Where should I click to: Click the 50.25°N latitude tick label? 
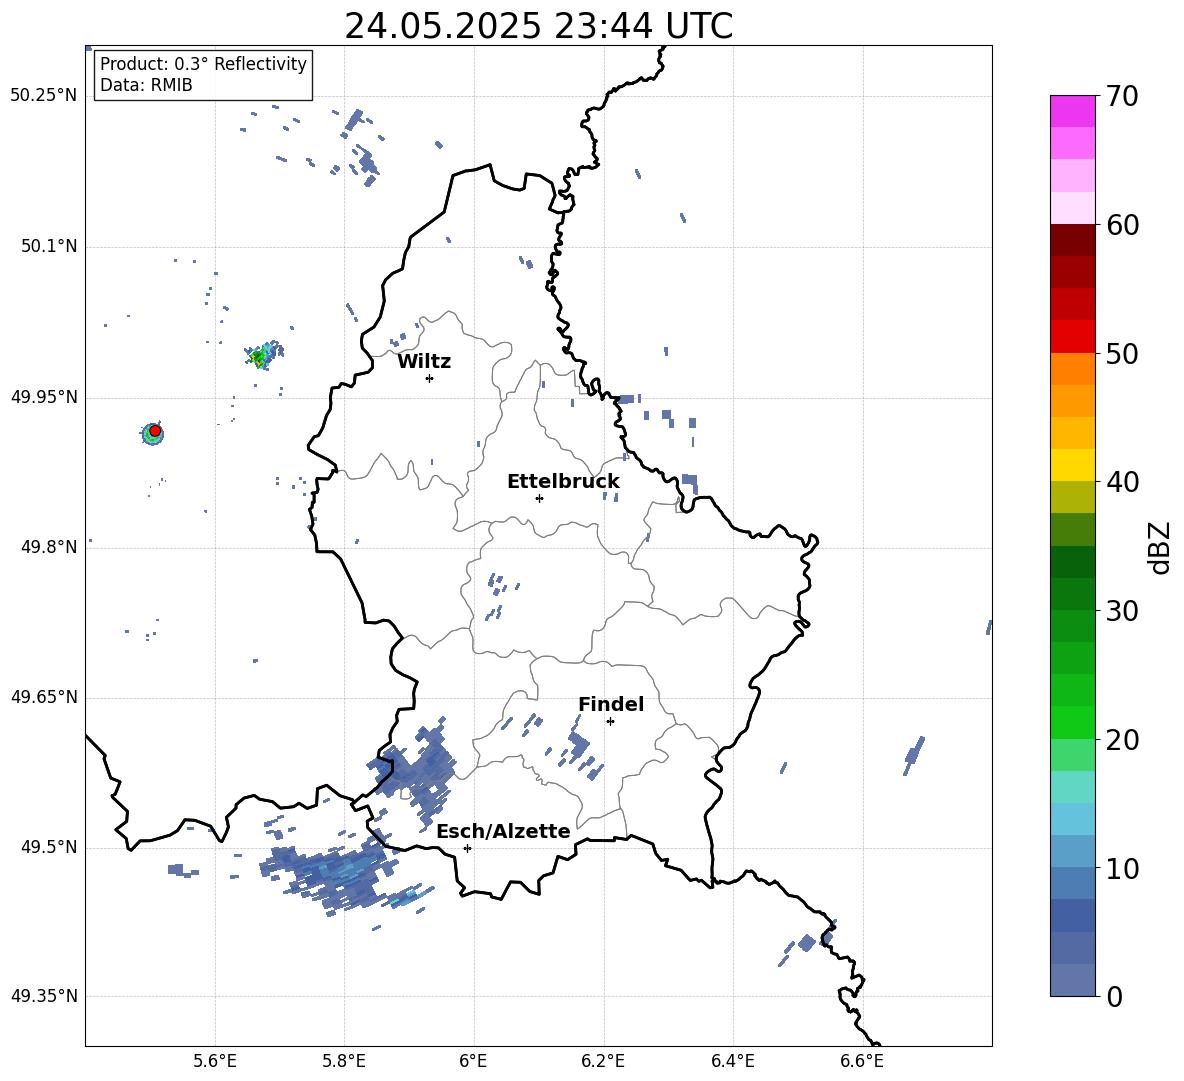[x=43, y=96]
